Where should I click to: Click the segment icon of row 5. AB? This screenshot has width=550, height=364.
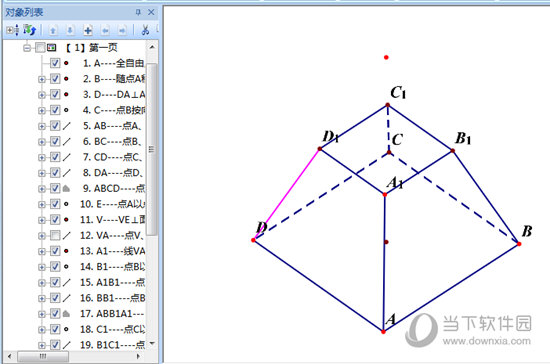pos(66,126)
